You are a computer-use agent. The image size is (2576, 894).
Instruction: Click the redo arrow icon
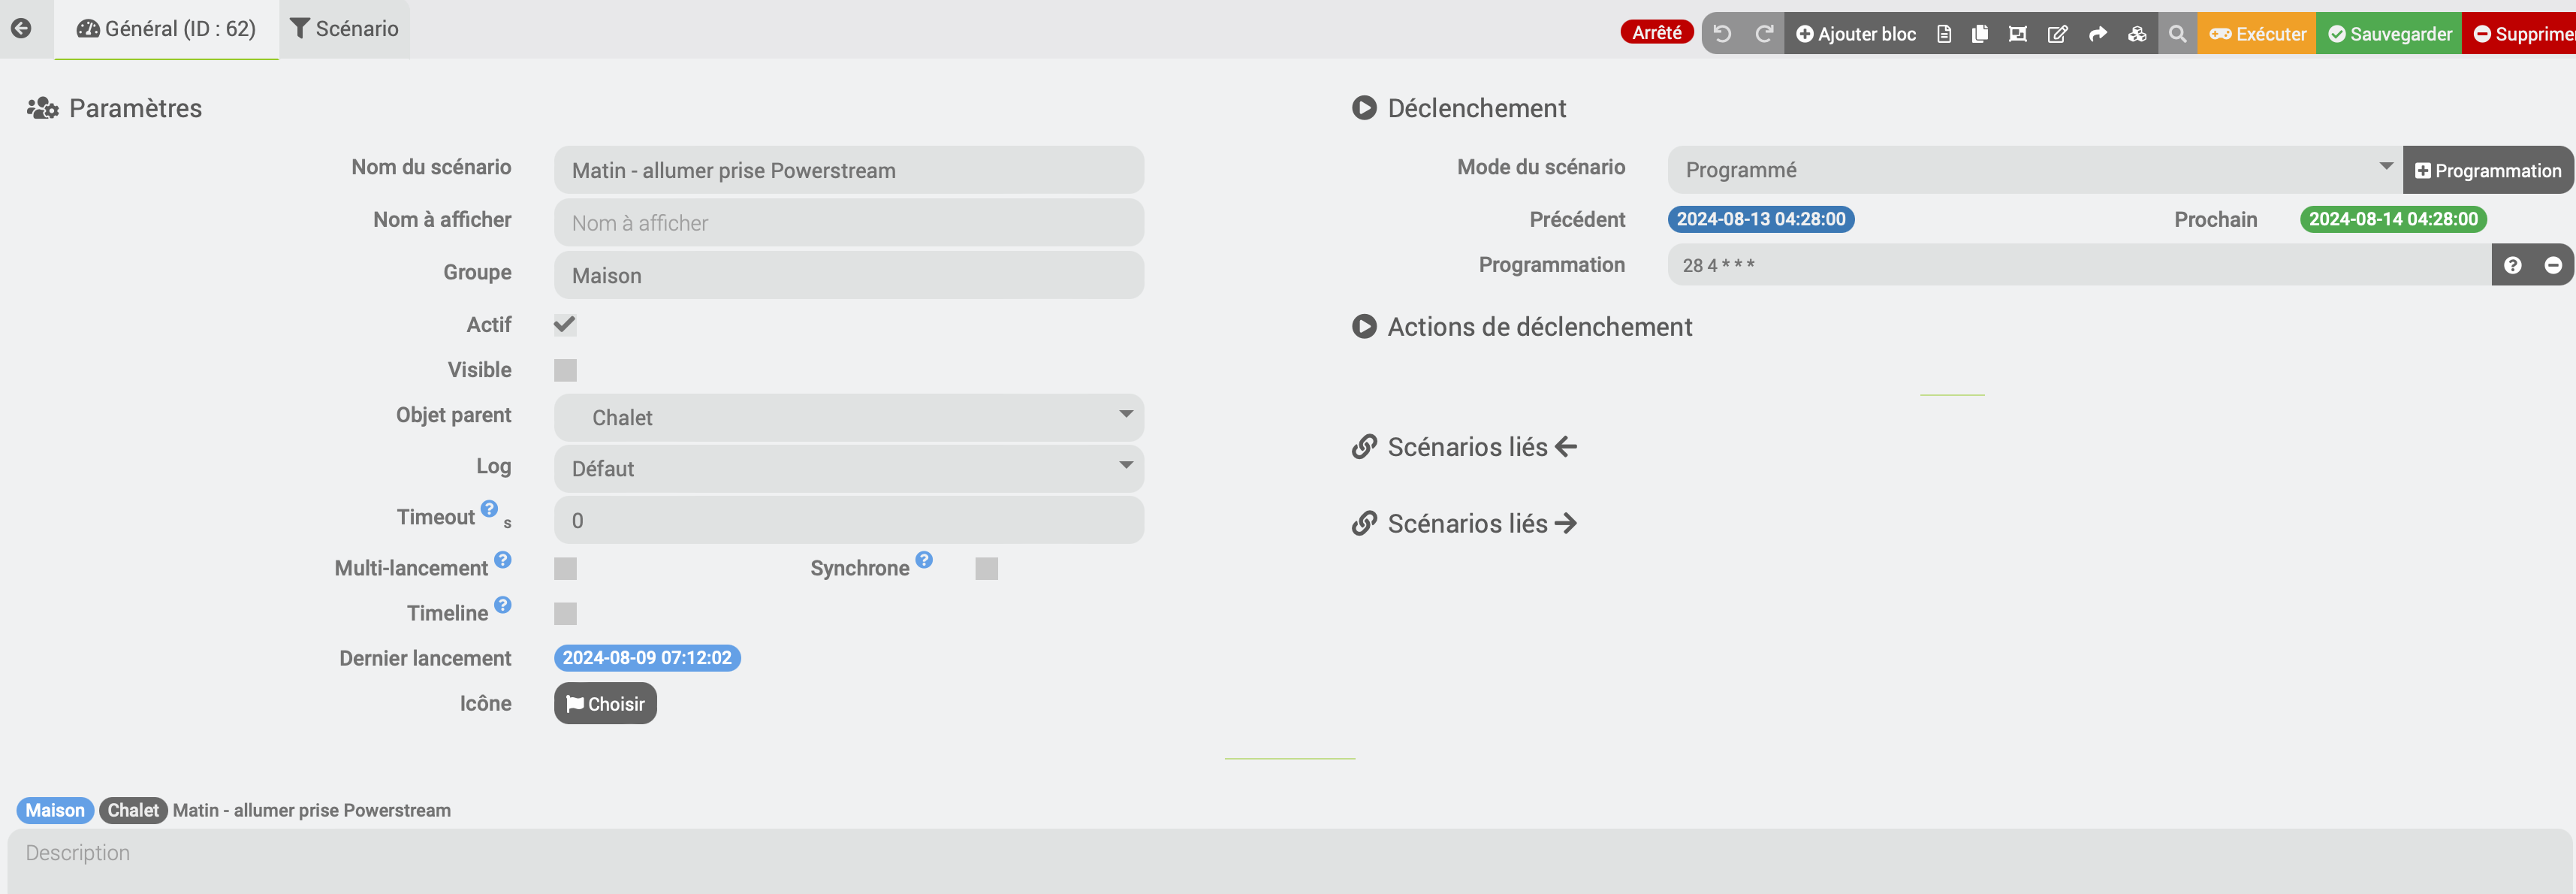coord(1764,34)
